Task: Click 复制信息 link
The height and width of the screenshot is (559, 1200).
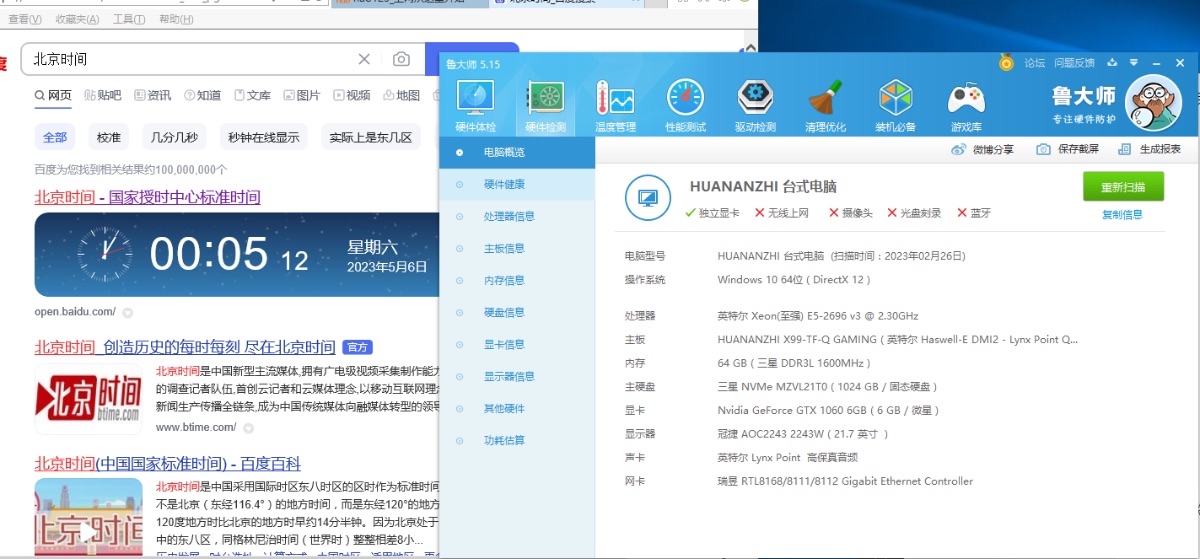Action: (1122, 214)
